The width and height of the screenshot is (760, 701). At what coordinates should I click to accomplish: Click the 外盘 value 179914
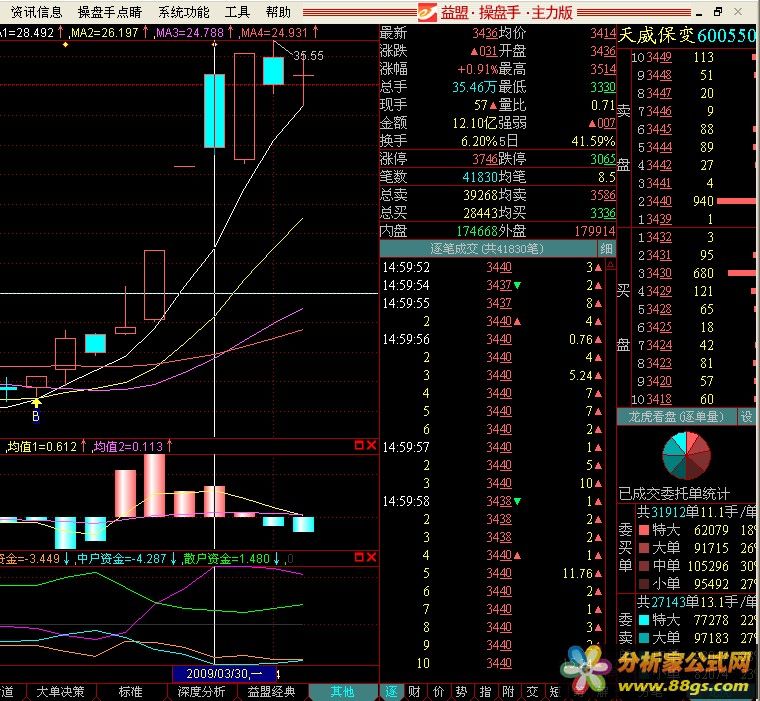point(595,231)
